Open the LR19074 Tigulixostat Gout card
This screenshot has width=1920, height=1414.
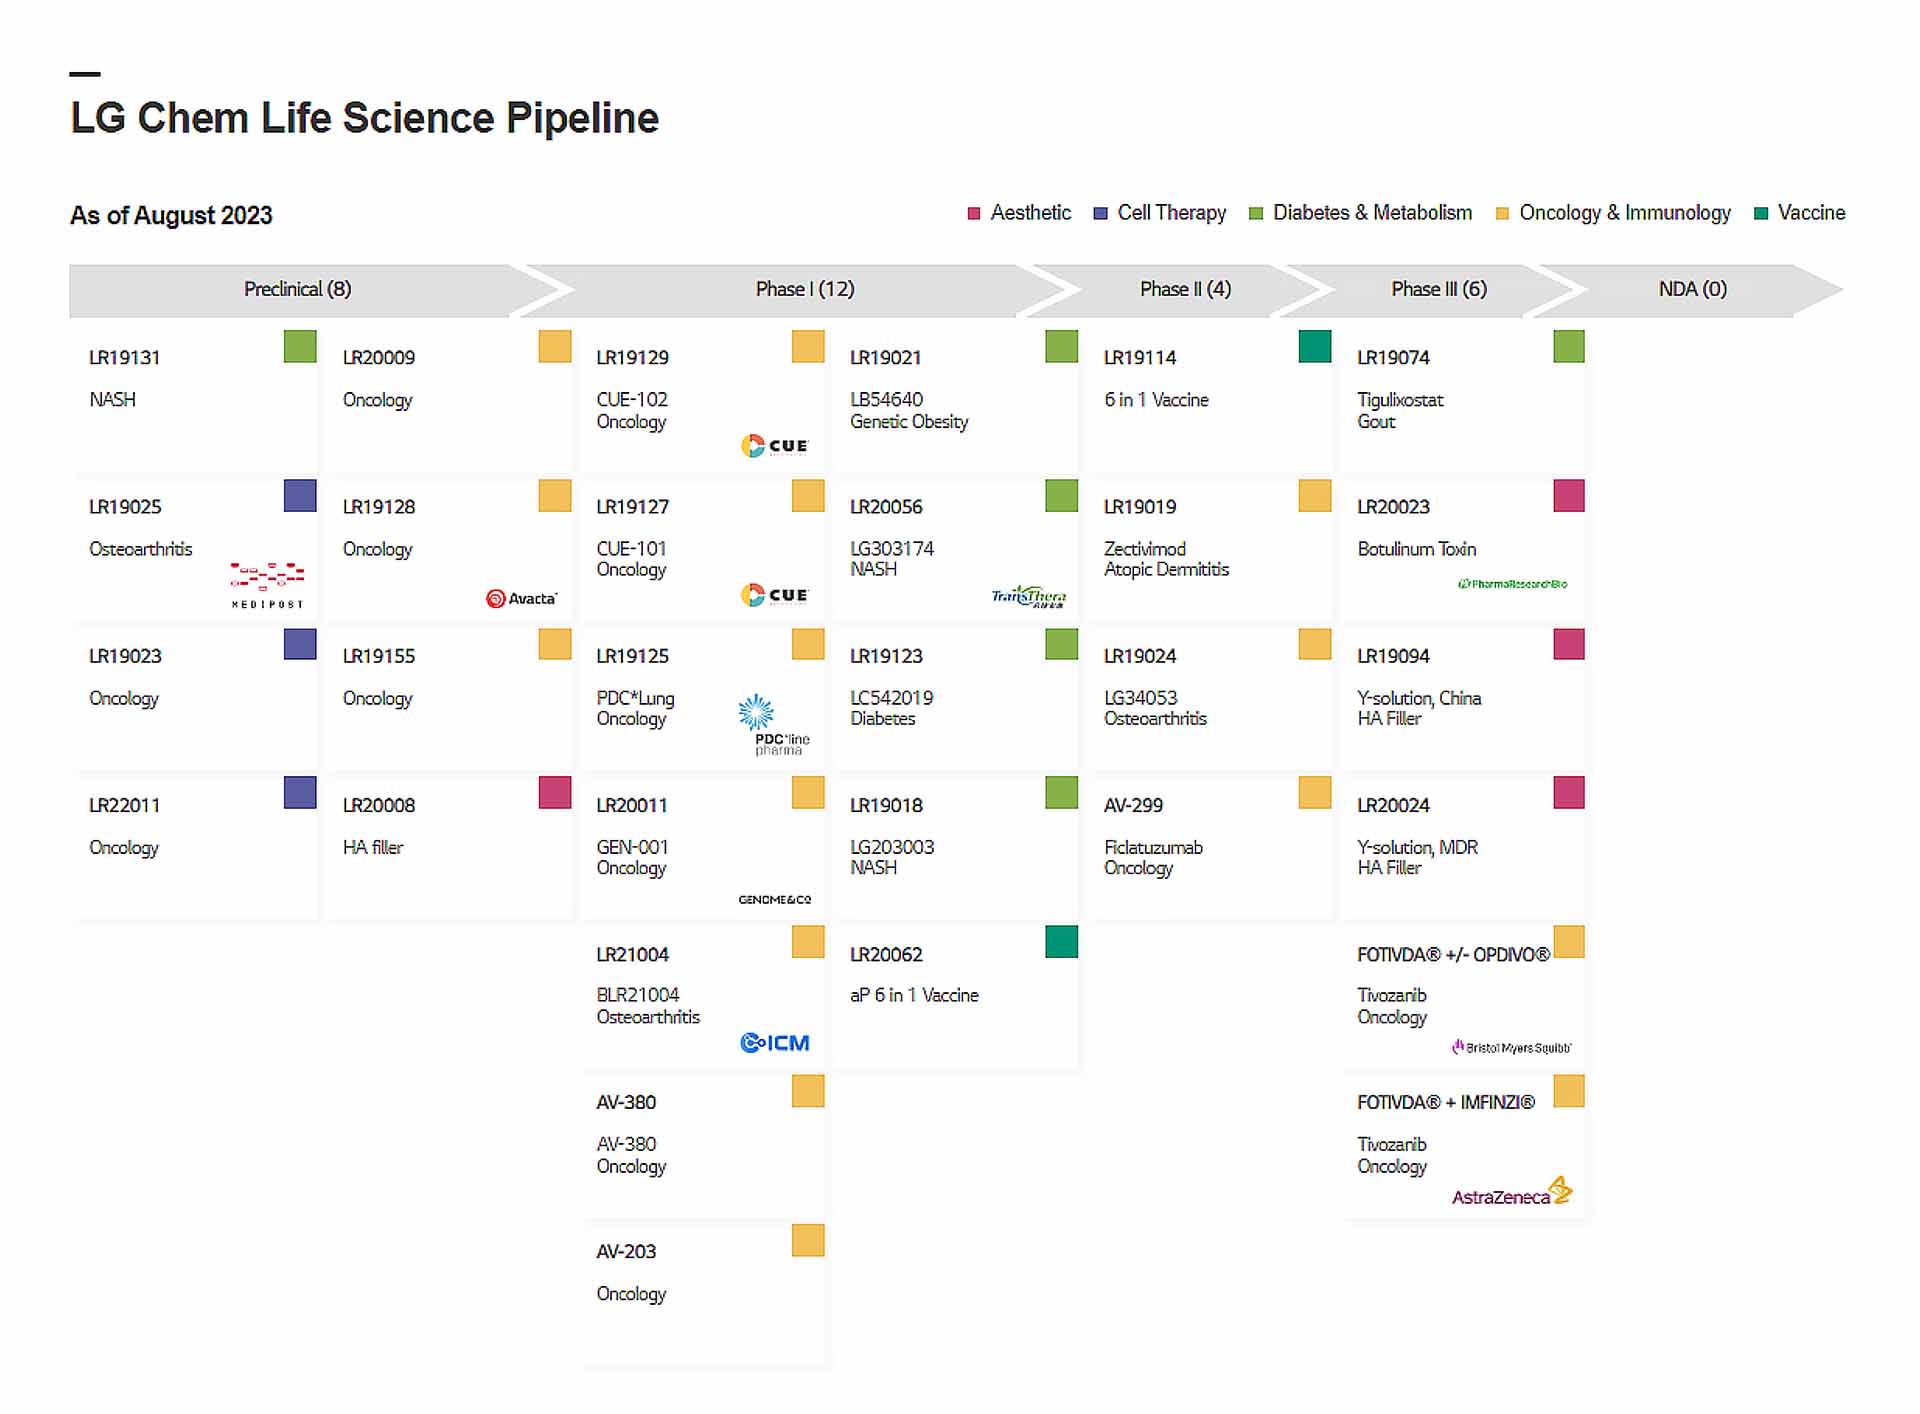tap(1463, 396)
